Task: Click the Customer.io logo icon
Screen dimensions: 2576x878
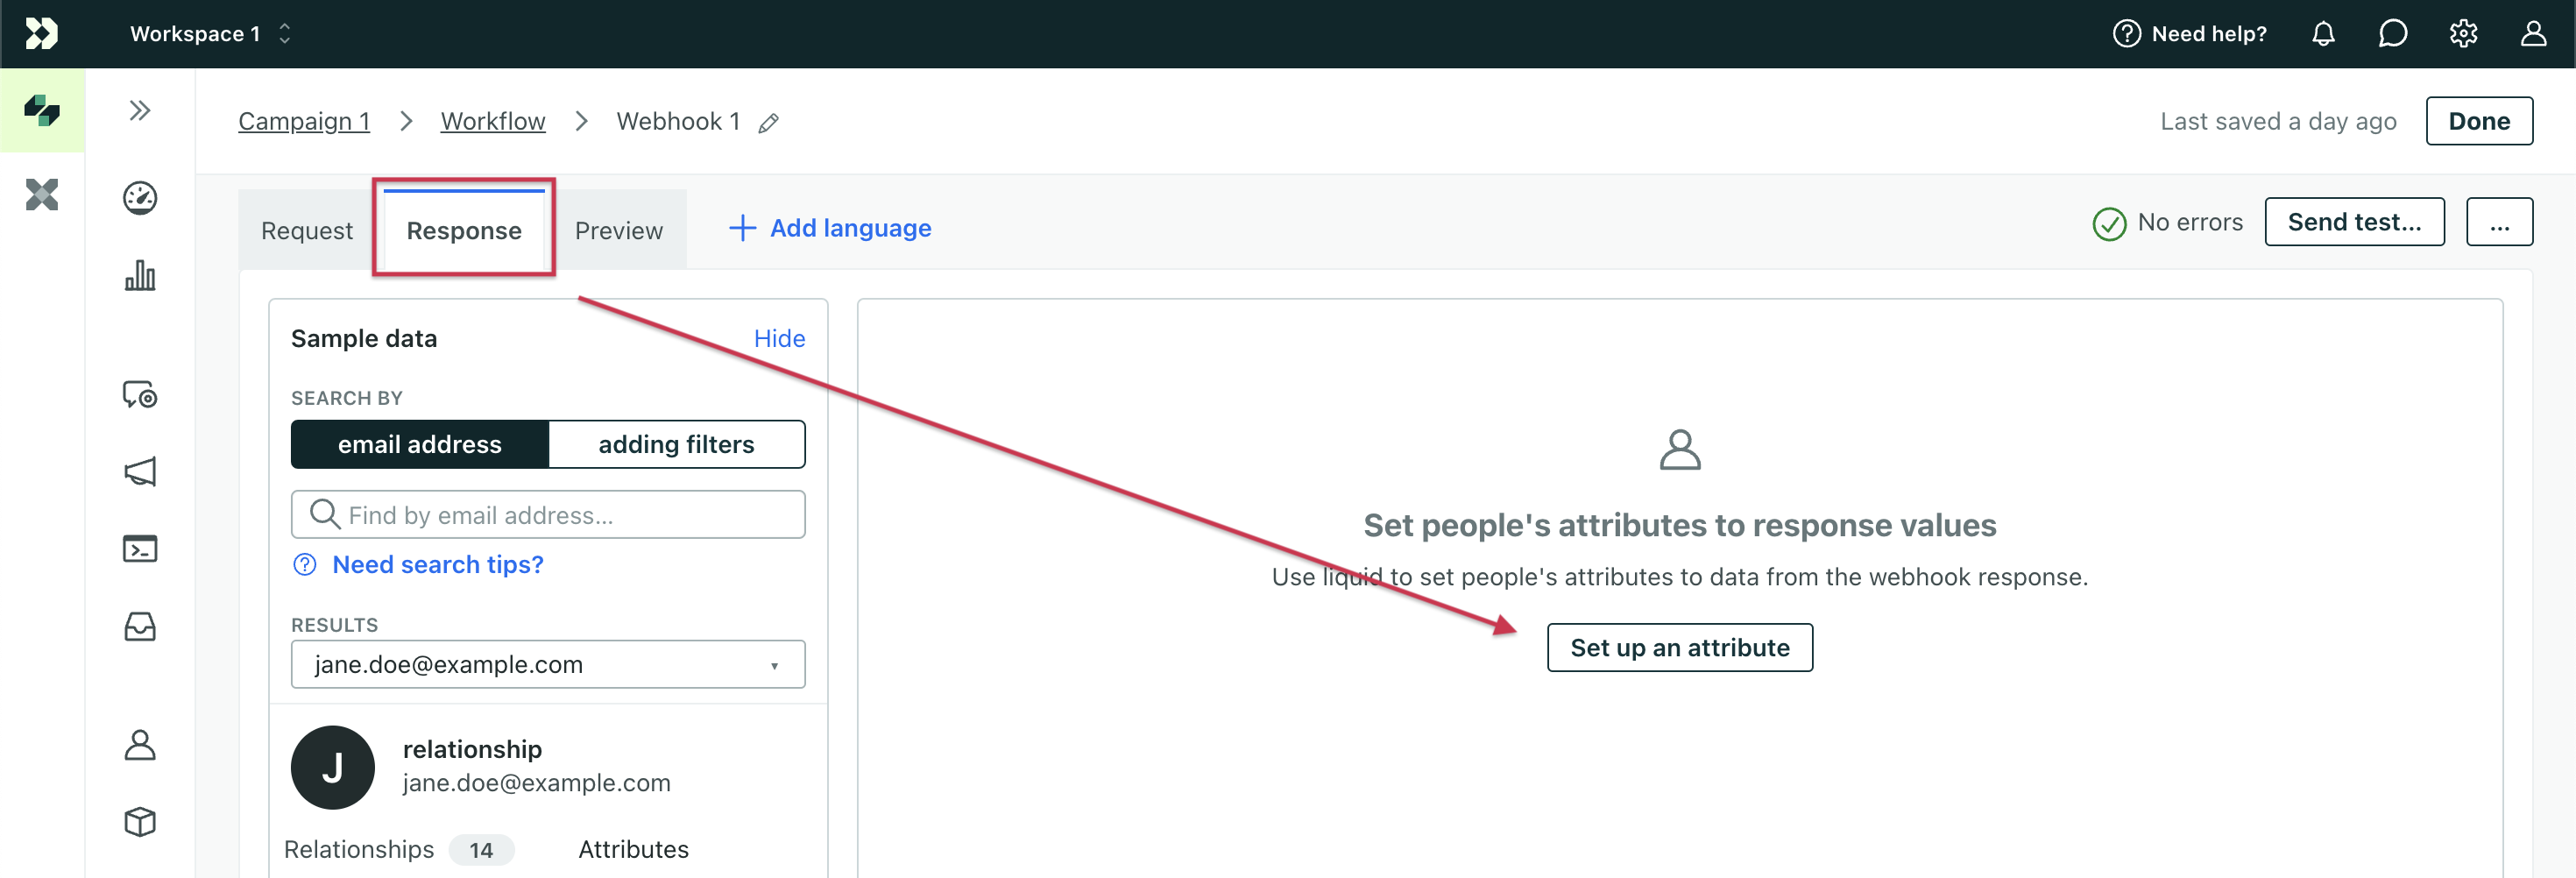Action: coord(41,33)
